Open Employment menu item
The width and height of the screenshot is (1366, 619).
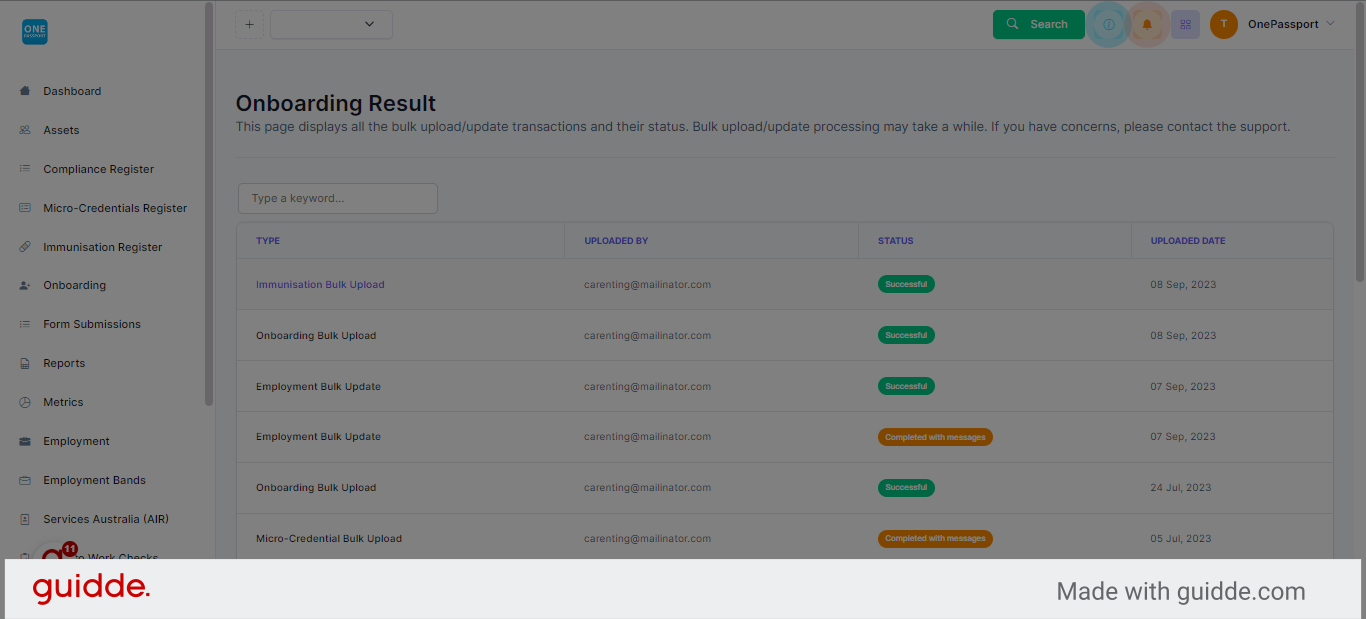76,441
